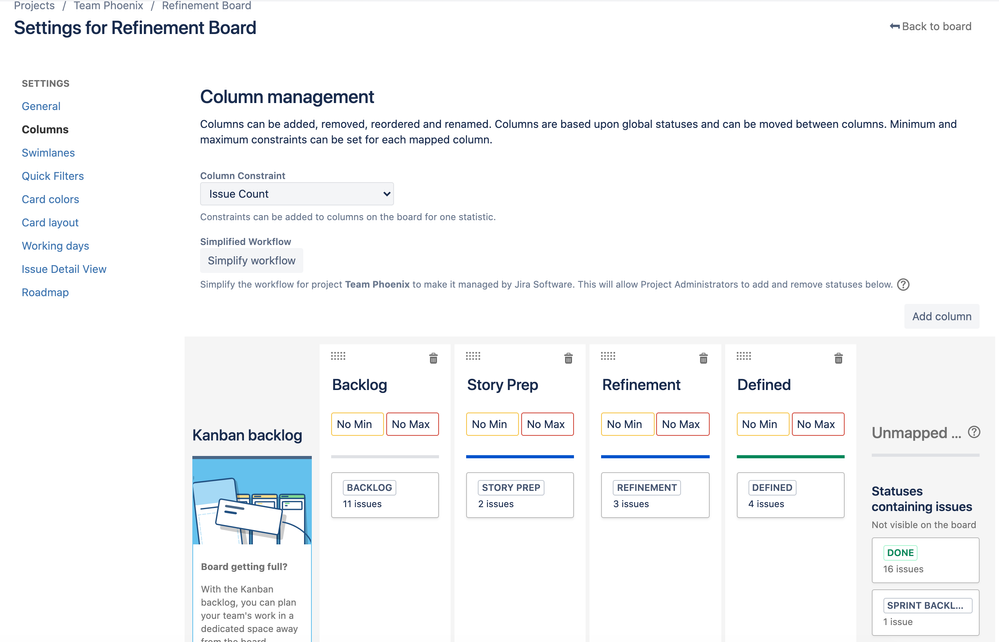Delete the Backlog column via trash icon
999x642 pixels.
(x=433, y=358)
